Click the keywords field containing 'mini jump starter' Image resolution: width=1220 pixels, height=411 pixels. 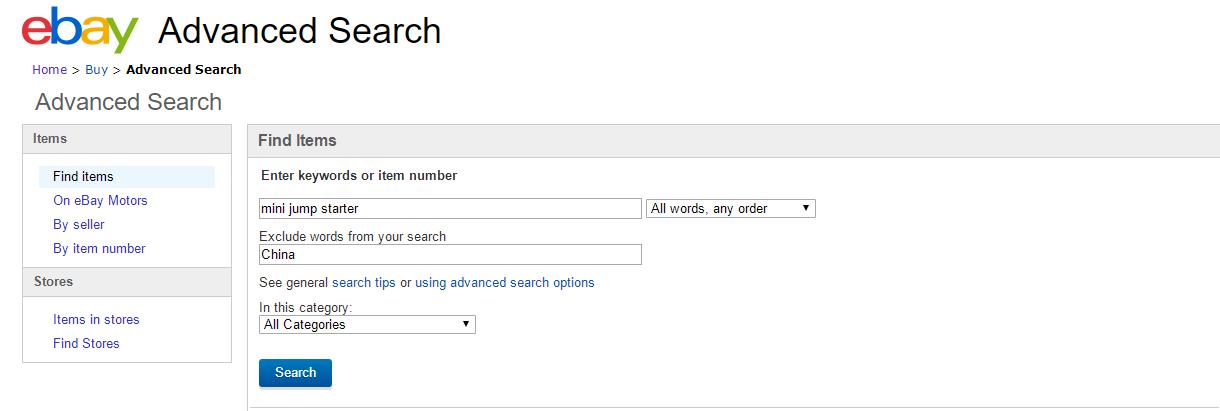coord(450,209)
